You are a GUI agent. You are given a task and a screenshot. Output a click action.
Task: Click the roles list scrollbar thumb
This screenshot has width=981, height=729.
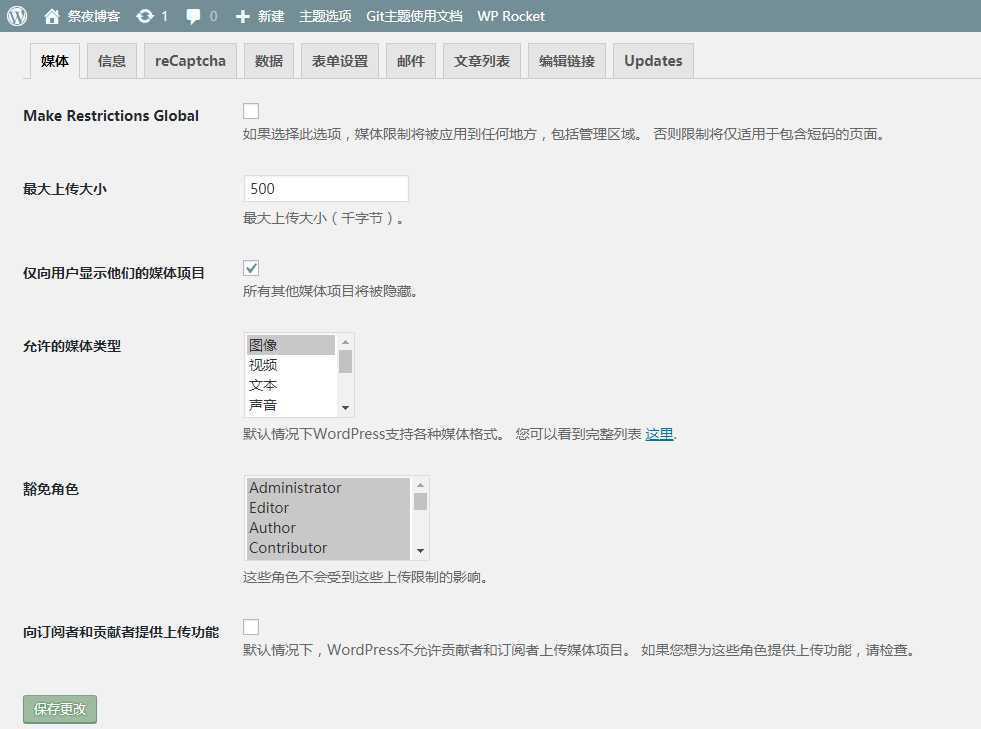[420, 501]
